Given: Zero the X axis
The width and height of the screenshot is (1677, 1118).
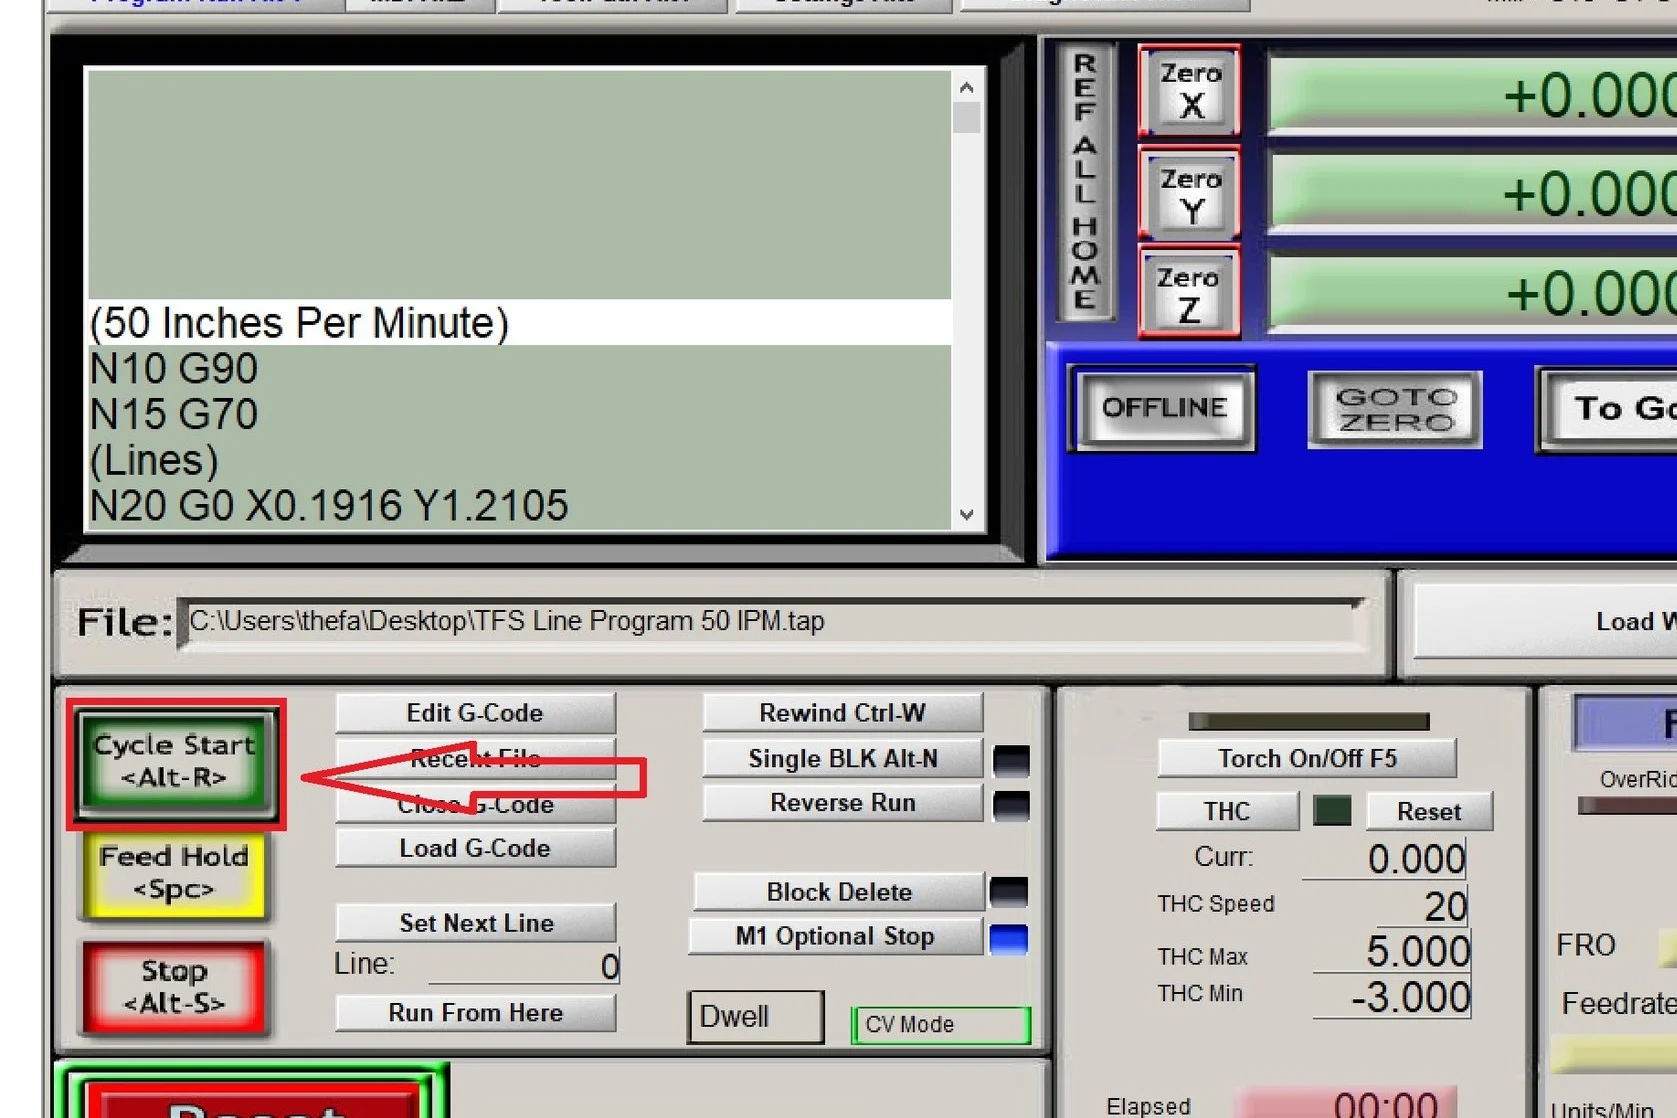Looking at the screenshot, I should (x=1189, y=90).
